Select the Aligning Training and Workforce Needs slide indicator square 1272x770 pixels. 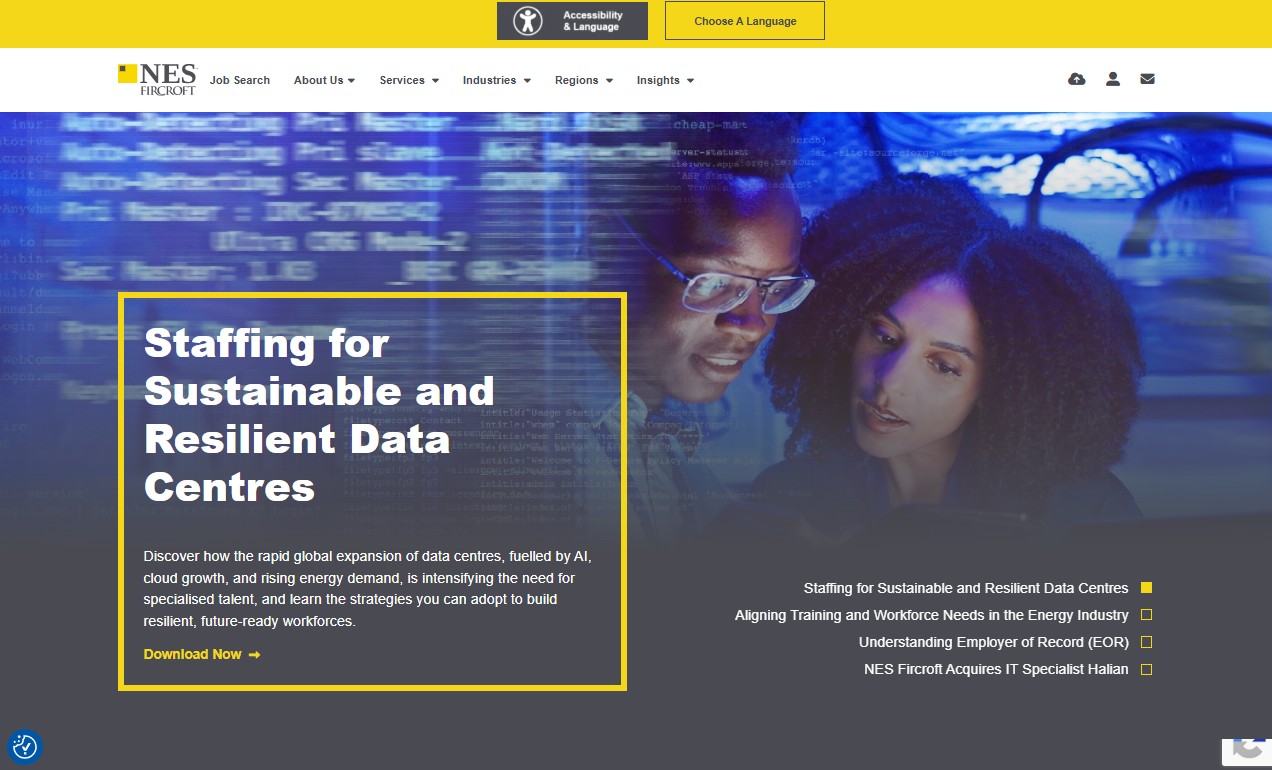click(1147, 615)
